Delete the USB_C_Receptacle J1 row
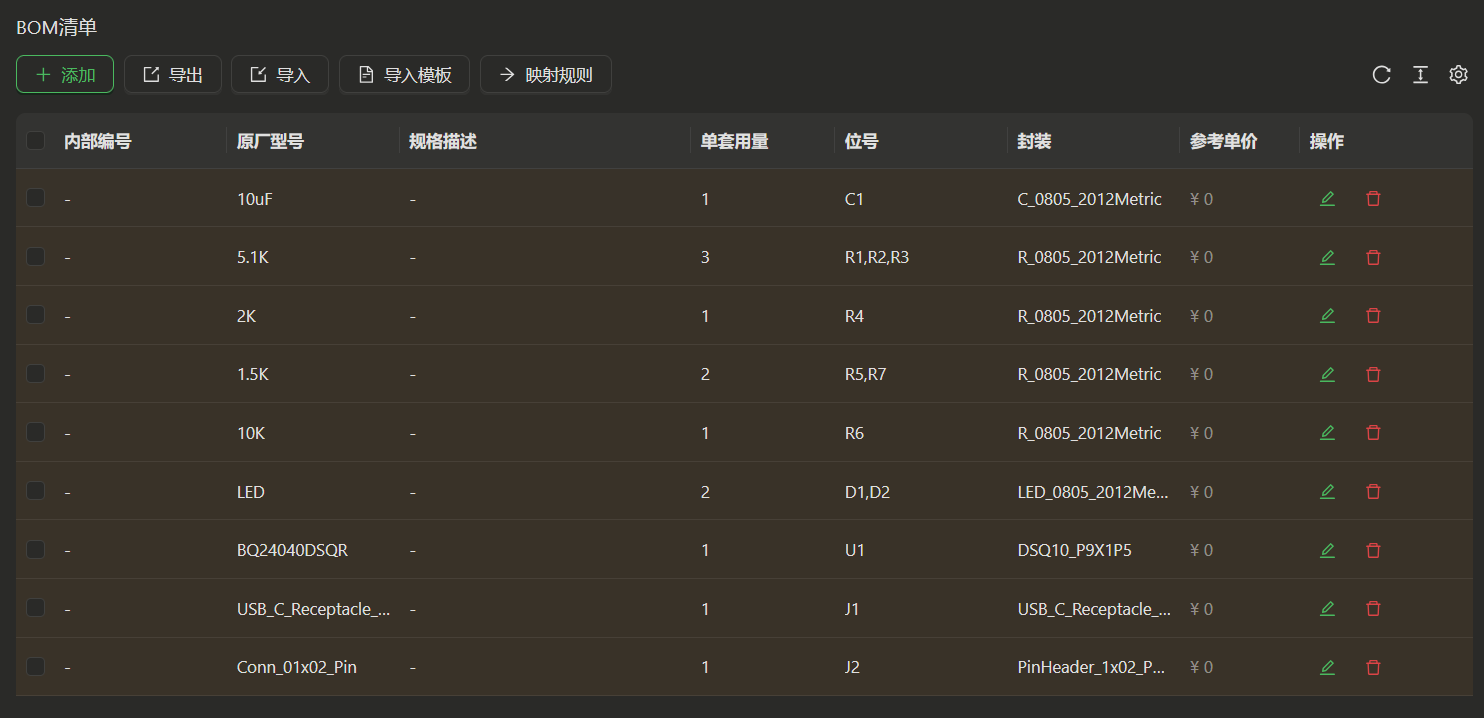 tap(1373, 609)
